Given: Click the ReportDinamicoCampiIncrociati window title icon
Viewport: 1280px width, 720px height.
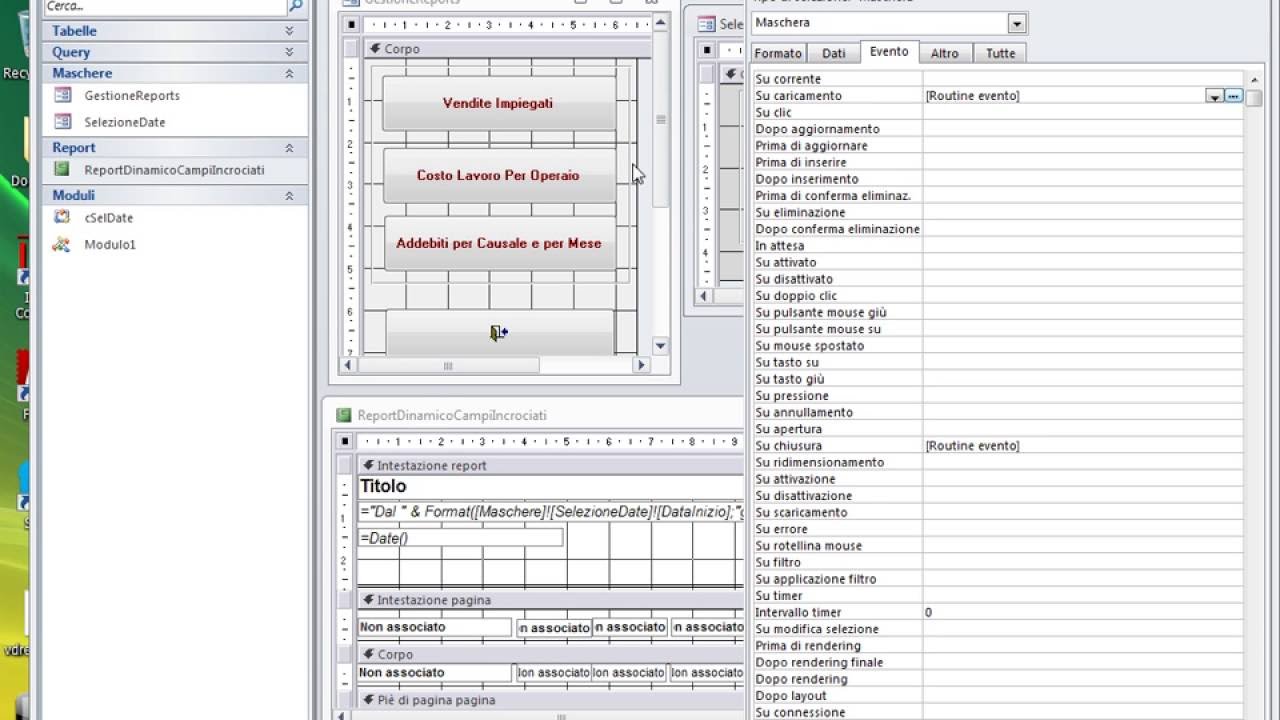Looking at the screenshot, I should pos(344,415).
